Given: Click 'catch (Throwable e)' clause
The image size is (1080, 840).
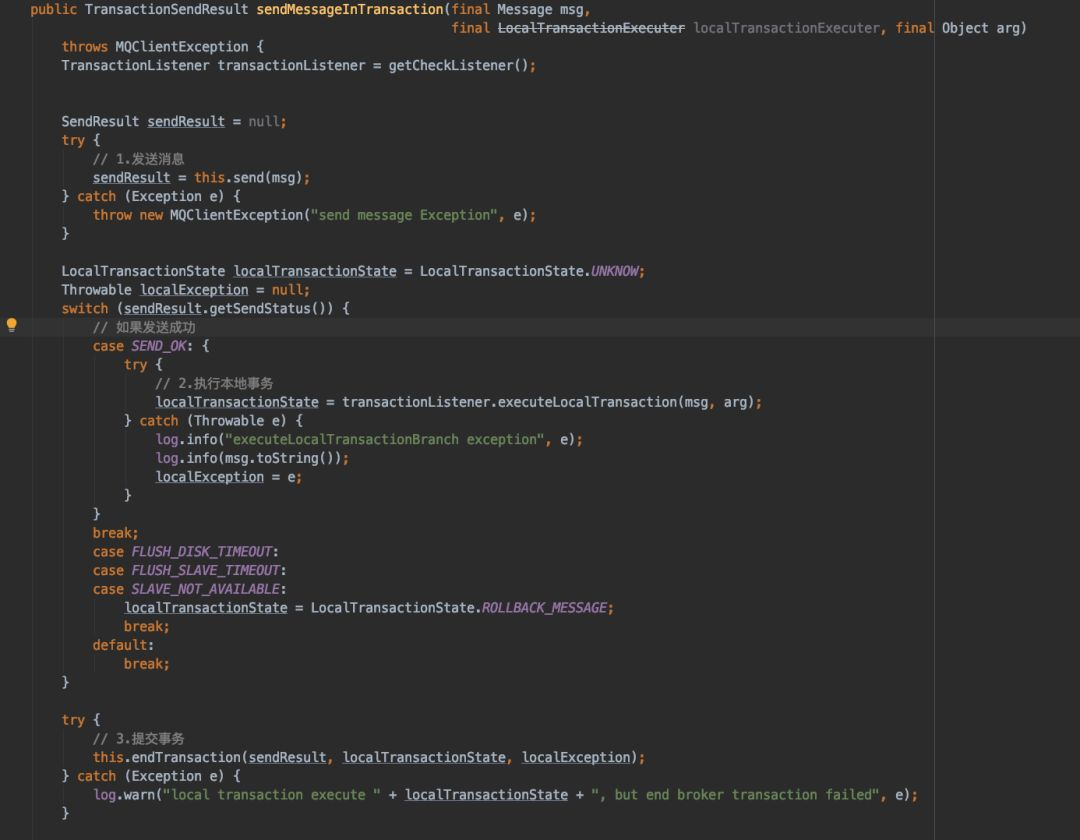Looking at the screenshot, I should coord(212,421).
